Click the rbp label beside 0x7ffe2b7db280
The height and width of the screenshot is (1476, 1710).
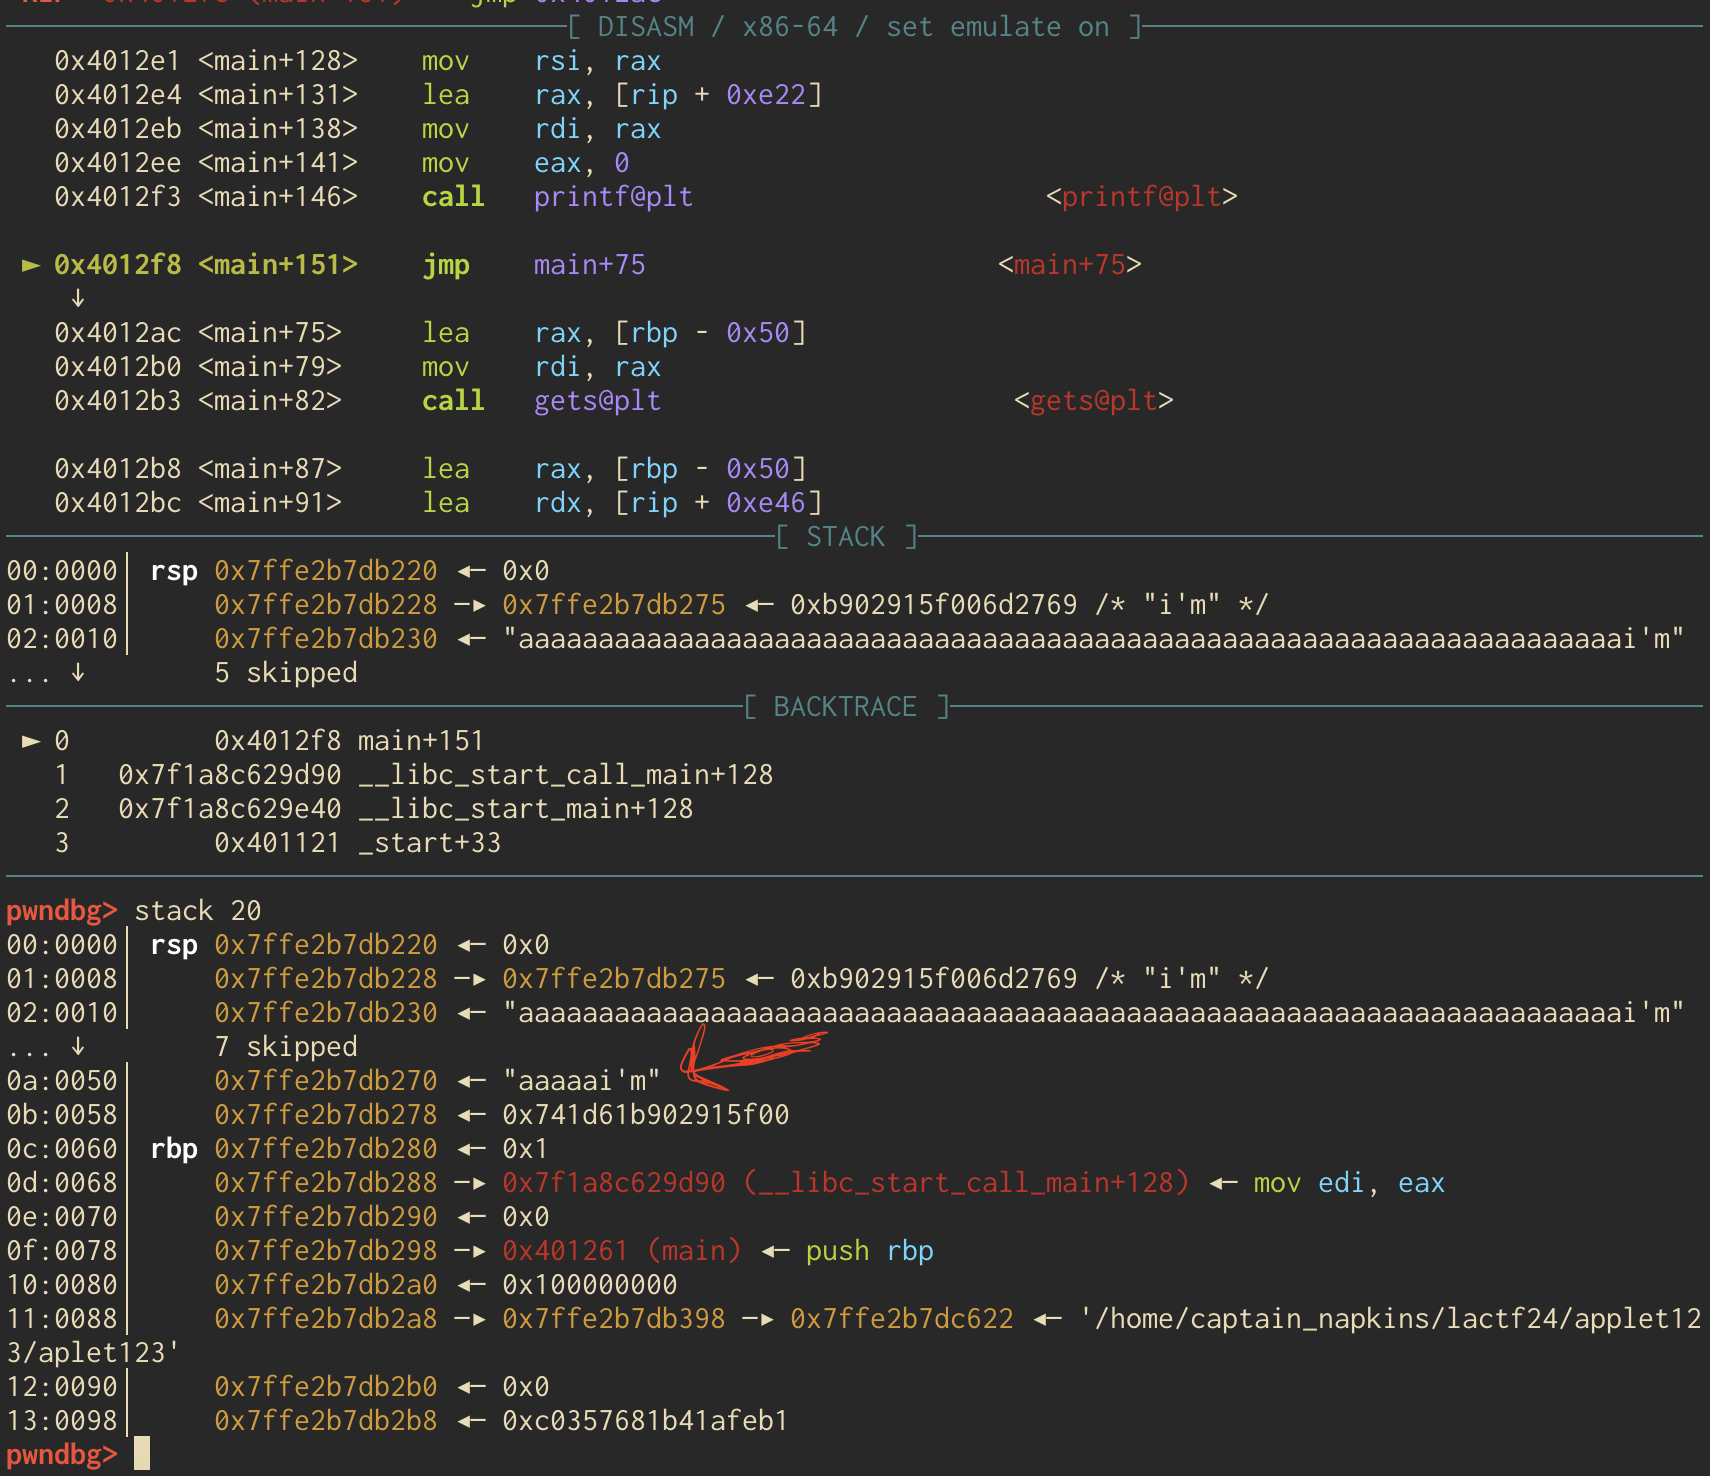173,1149
